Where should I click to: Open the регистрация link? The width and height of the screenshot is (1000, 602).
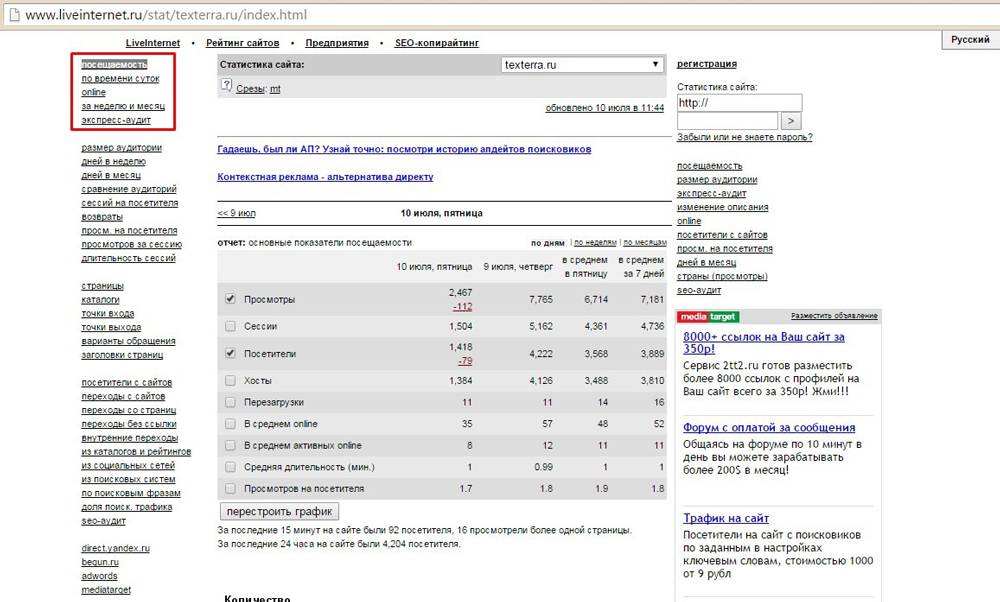click(706, 64)
